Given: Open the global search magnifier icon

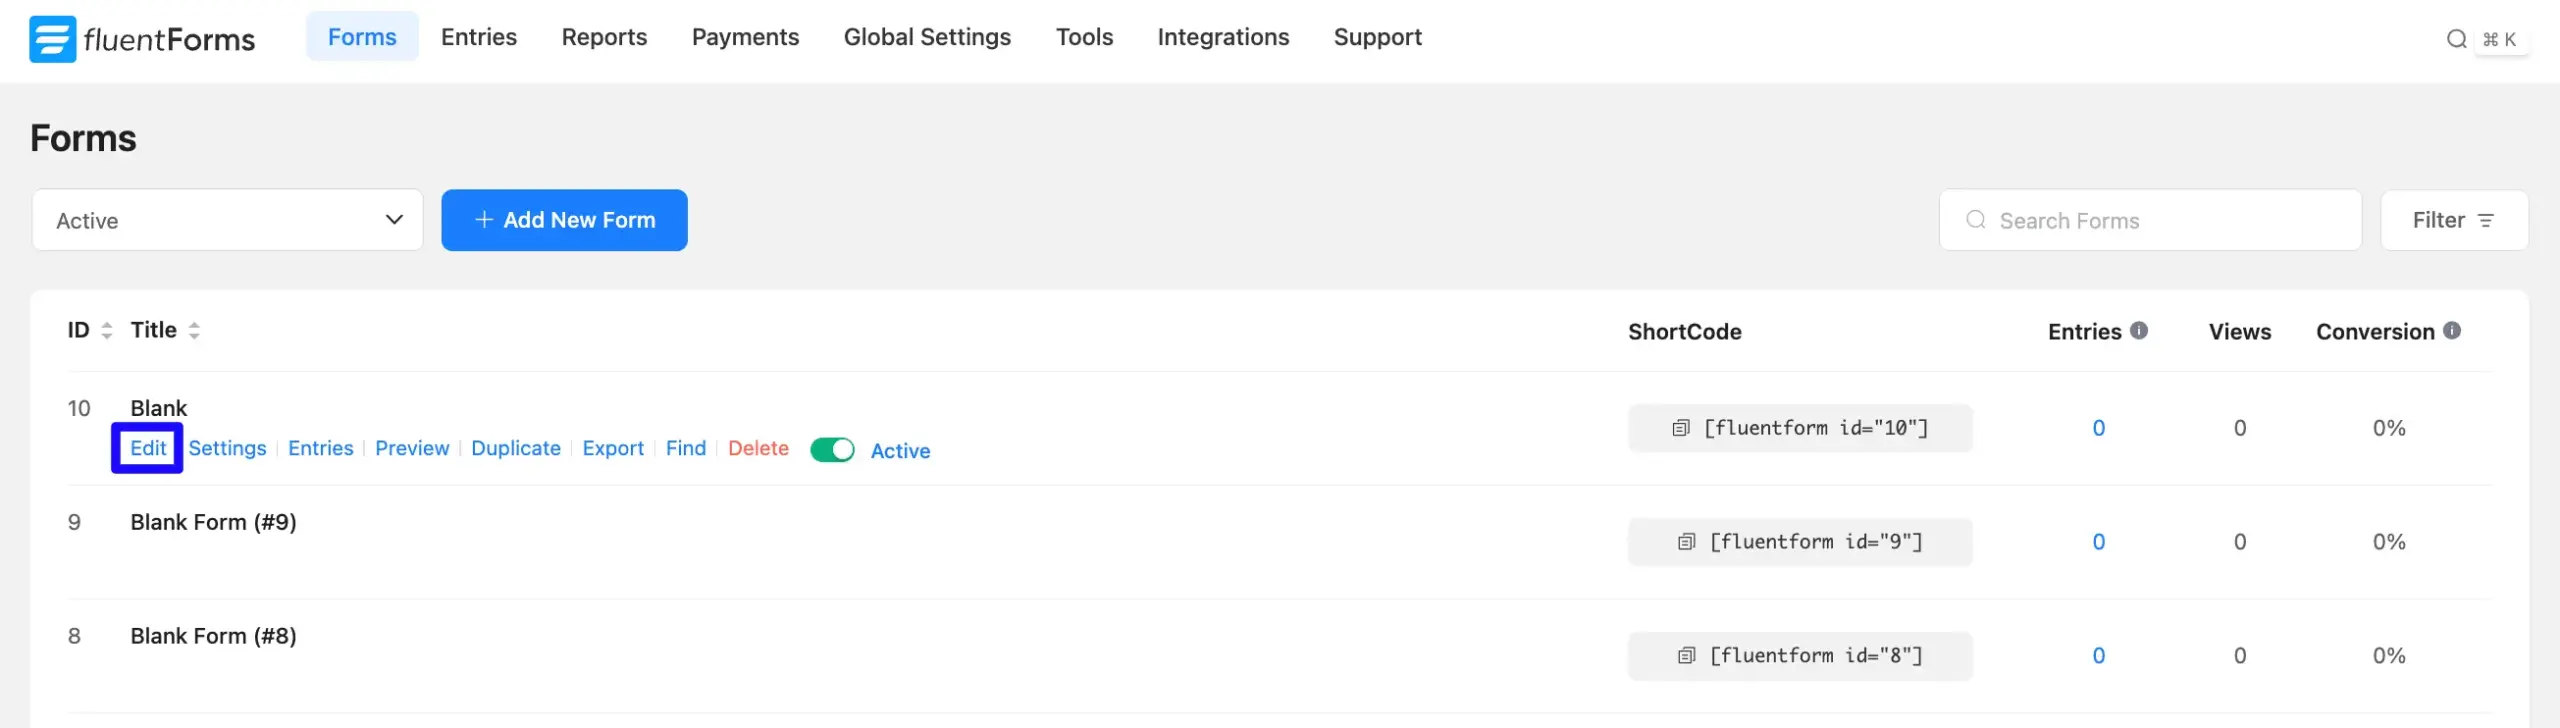Looking at the screenshot, I should [x=2456, y=39].
